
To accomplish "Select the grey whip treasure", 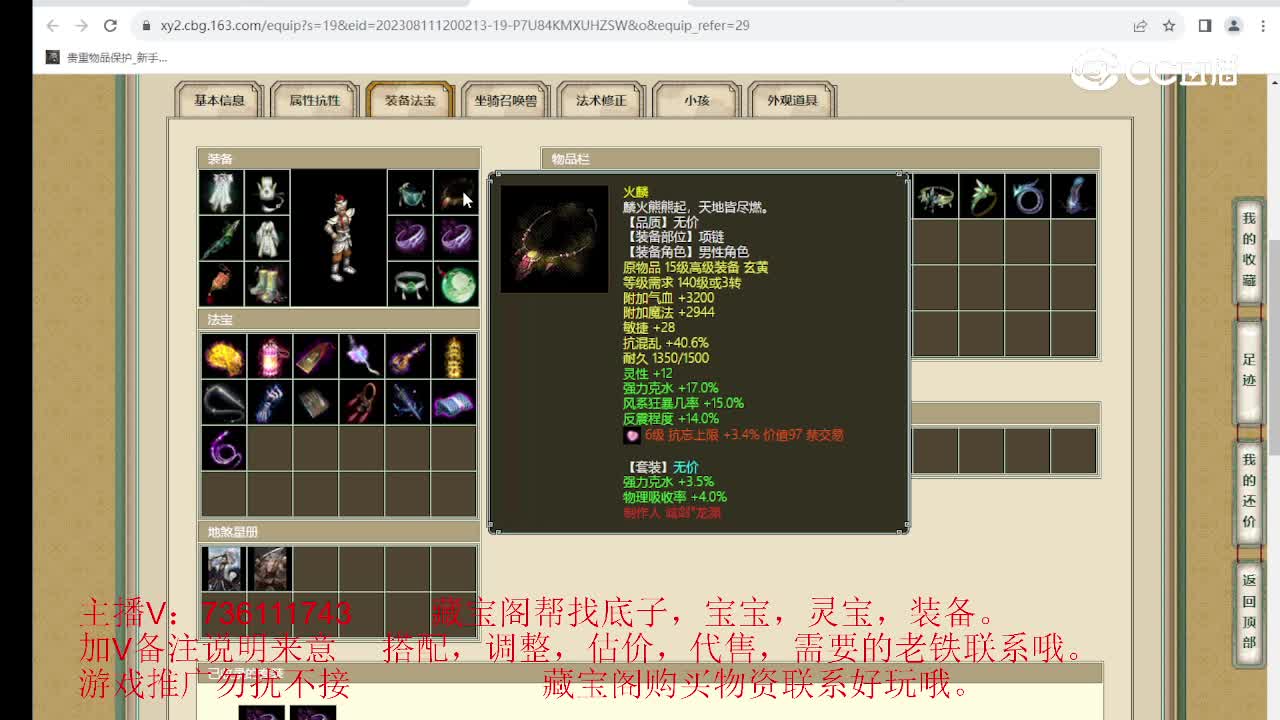I will pyautogui.click(x=223, y=402).
